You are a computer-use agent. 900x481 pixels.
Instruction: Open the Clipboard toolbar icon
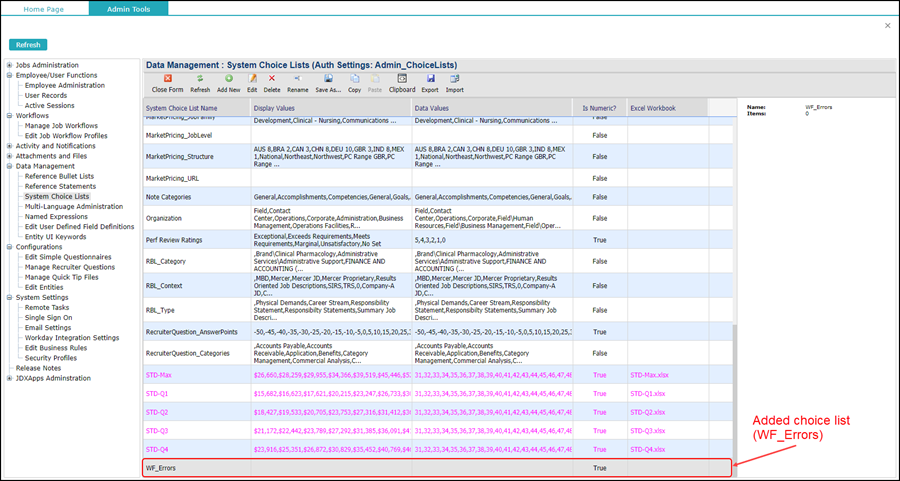401,78
